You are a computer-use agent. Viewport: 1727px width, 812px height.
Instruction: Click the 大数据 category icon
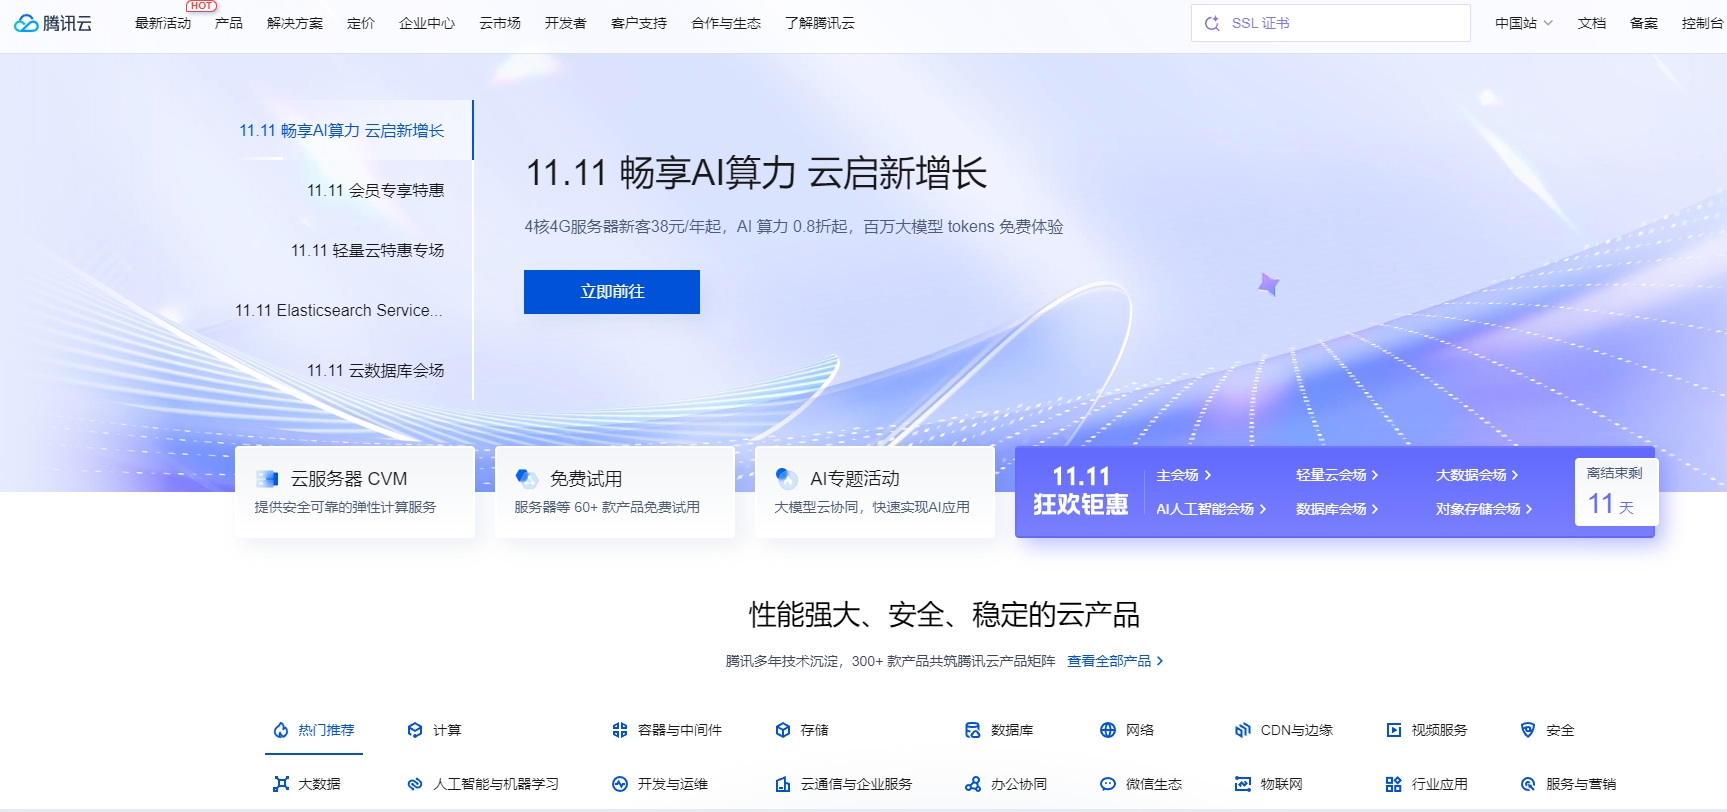[x=281, y=784]
